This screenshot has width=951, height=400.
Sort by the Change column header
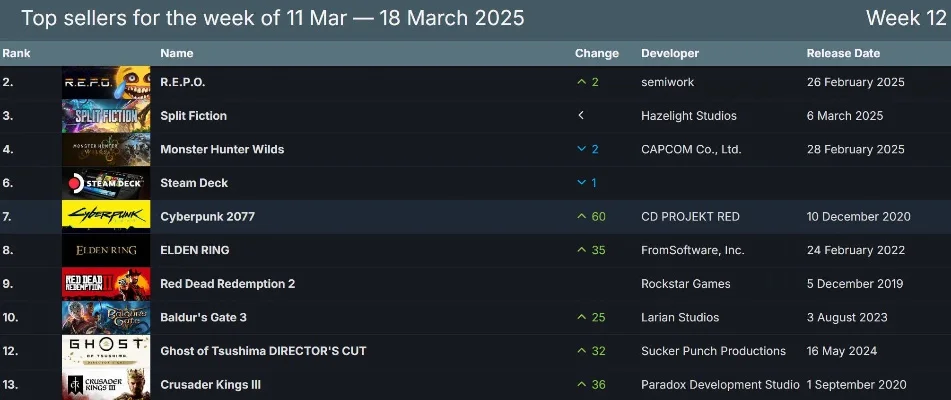596,53
